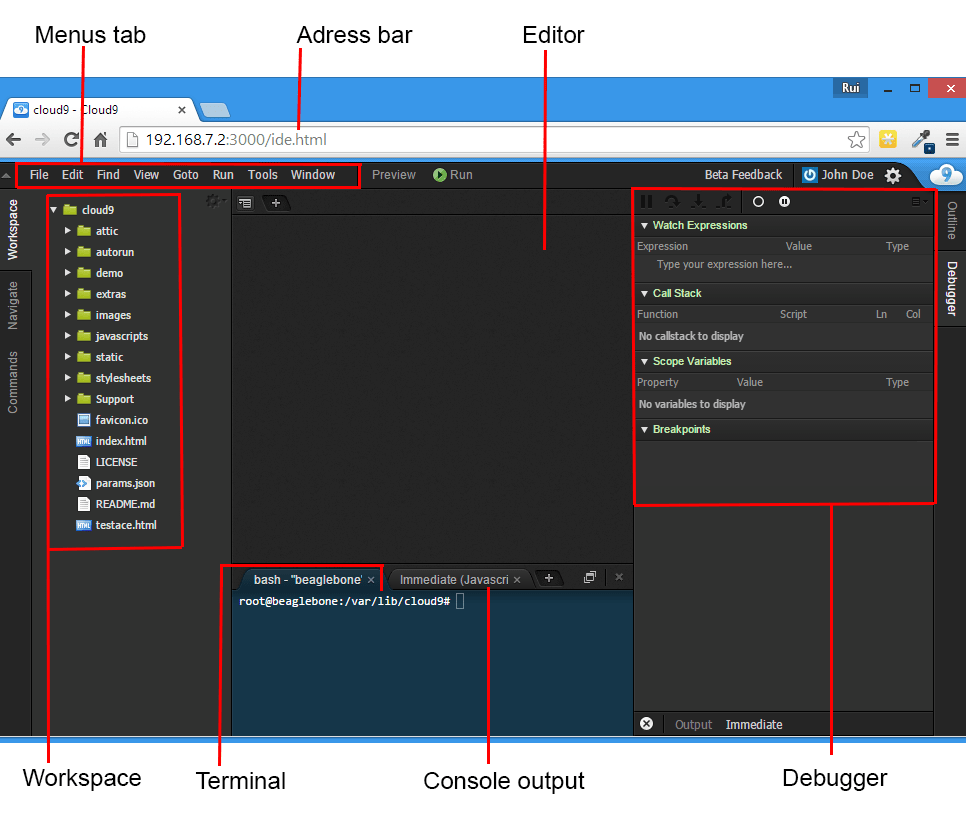Switch to the Immediate (Javascript) console tab

click(x=454, y=580)
